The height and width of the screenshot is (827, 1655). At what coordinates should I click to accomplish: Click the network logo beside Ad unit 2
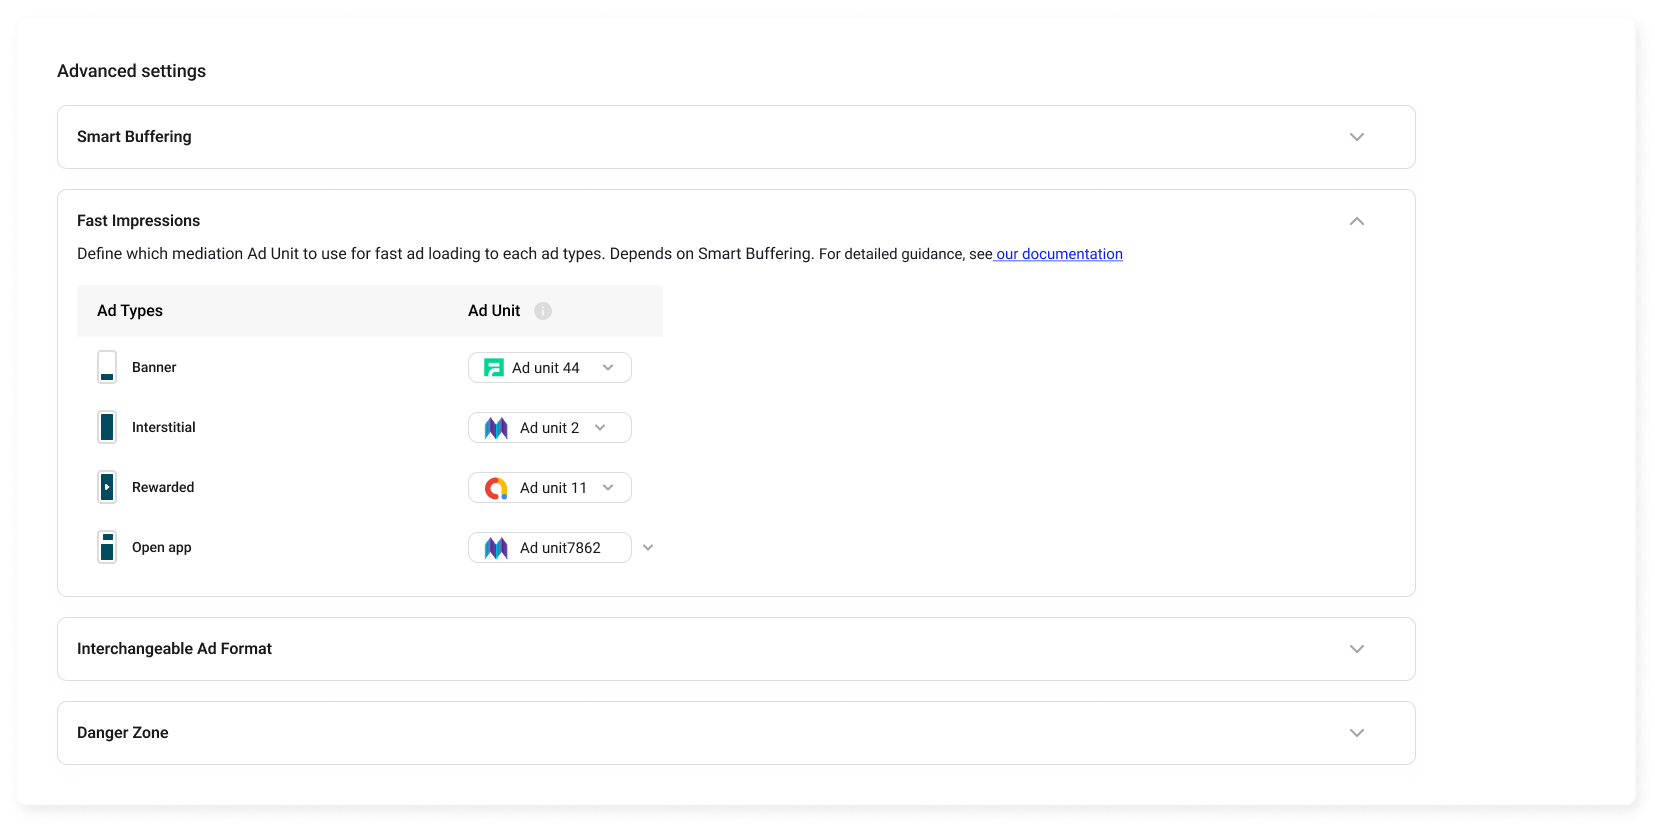(496, 428)
